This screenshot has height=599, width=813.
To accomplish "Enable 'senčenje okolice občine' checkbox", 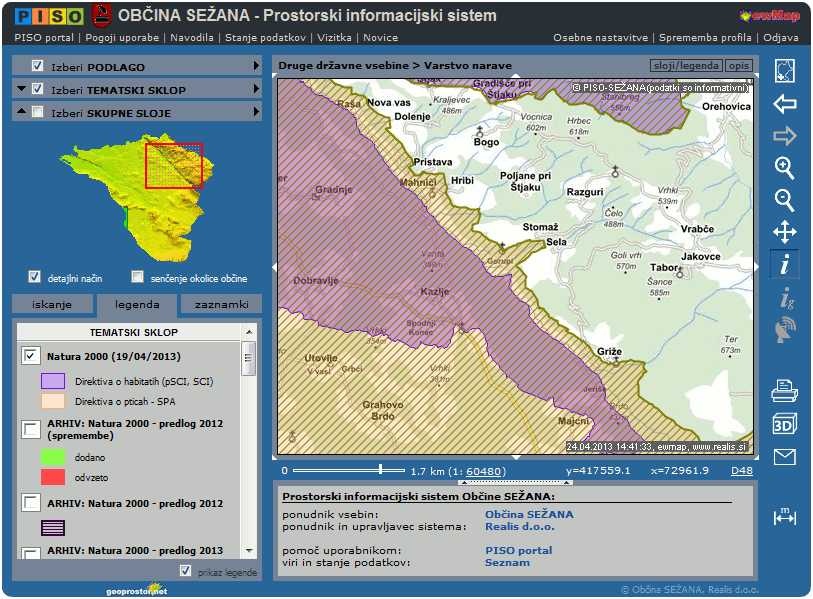I will pyautogui.click(x=138, y=277).
